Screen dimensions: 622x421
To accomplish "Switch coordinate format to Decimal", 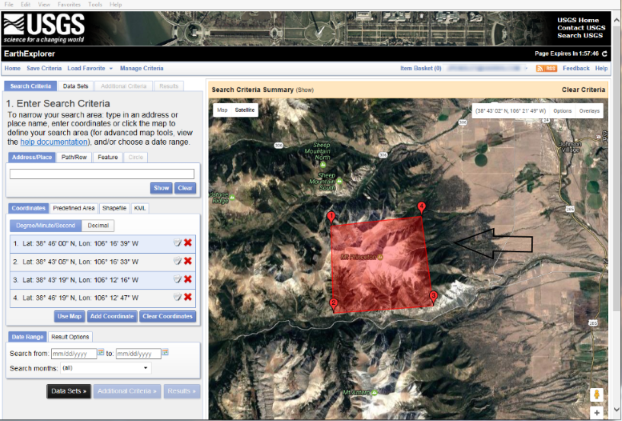I will [x=98, y=226].
